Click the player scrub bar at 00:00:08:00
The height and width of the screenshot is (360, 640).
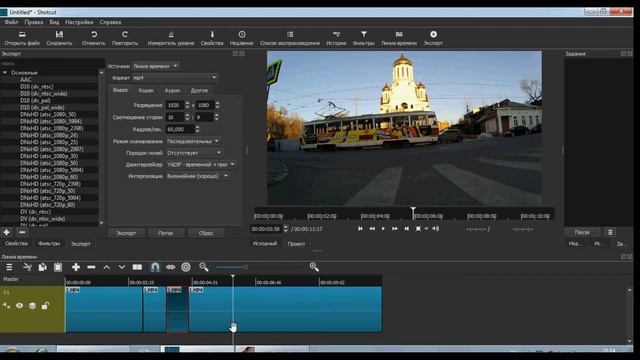pos(468,216)
